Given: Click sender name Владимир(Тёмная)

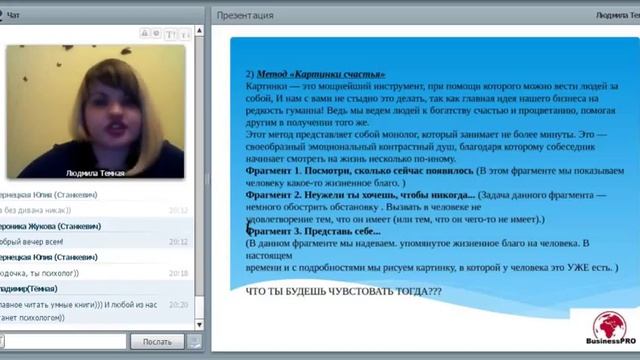Looking at the screenshot, I should [x=29, y=289].
